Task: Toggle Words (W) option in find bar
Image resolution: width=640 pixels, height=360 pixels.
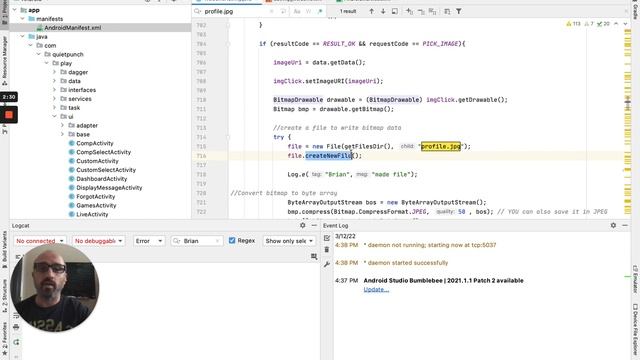Action: pos(309,11)
